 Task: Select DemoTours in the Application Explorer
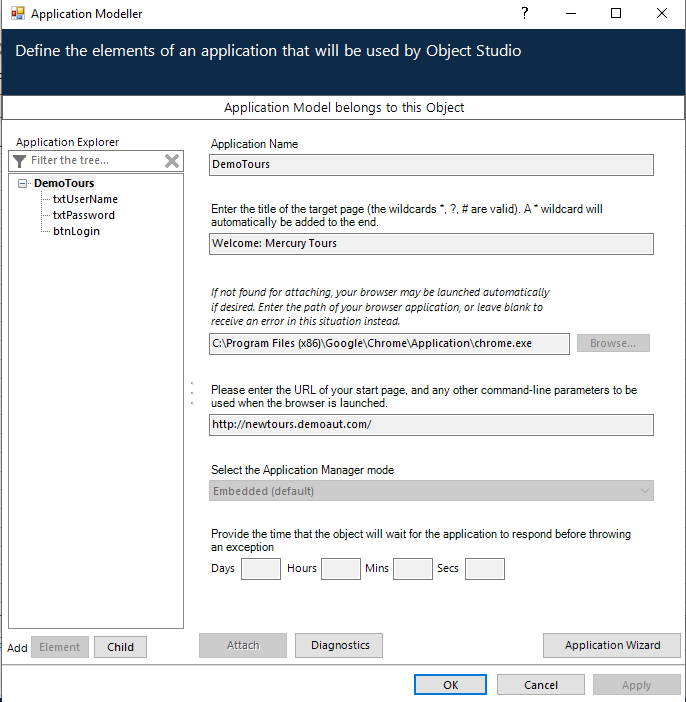pyautogui.click(x=64, y=183)
